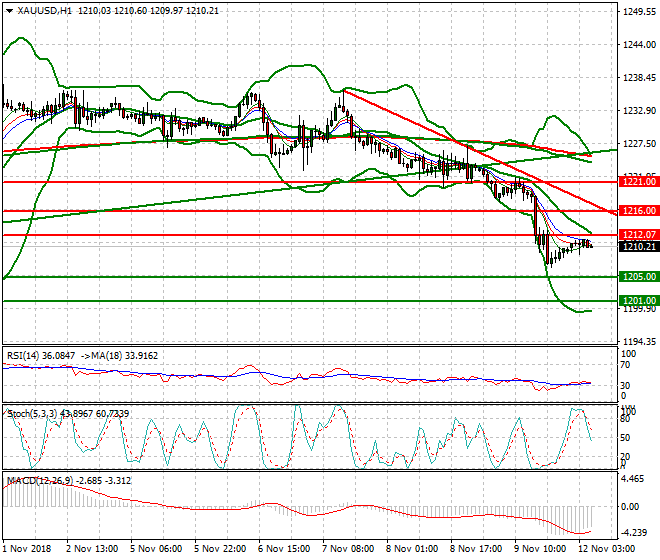
Task: Select the red 1212.07 level price tag
Action: (x=638, y=235)
